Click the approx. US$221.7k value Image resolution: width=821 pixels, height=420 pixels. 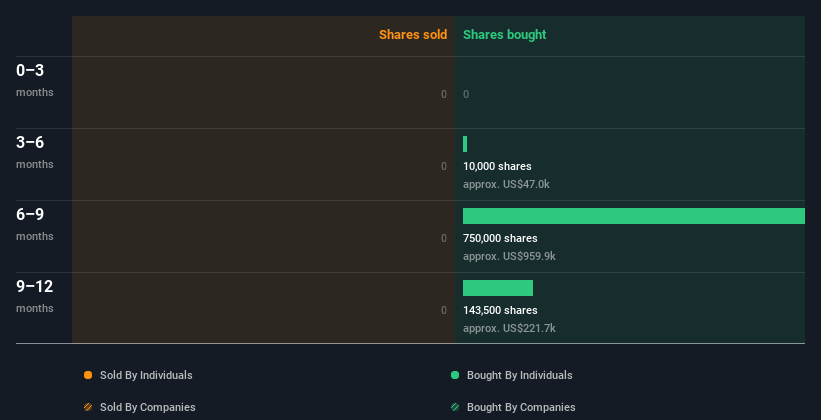click(x=509, y=328)
